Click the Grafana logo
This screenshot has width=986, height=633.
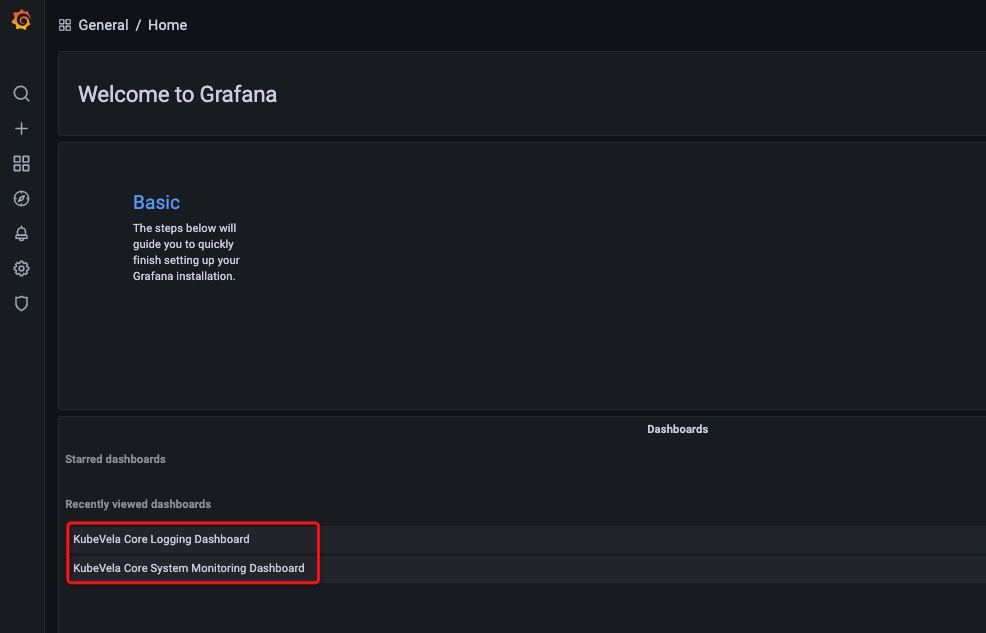coord(21,20)
